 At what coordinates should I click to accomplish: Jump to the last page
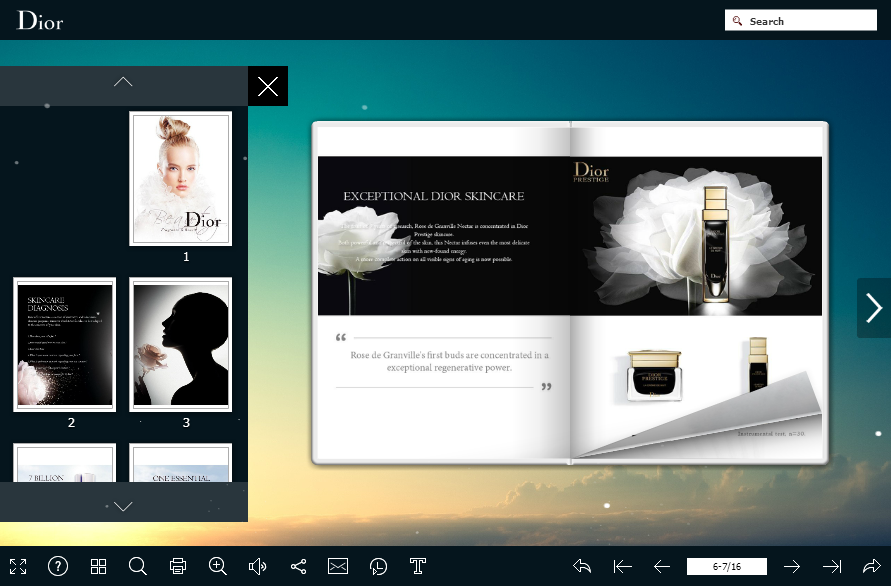click(x=832, y=566)
